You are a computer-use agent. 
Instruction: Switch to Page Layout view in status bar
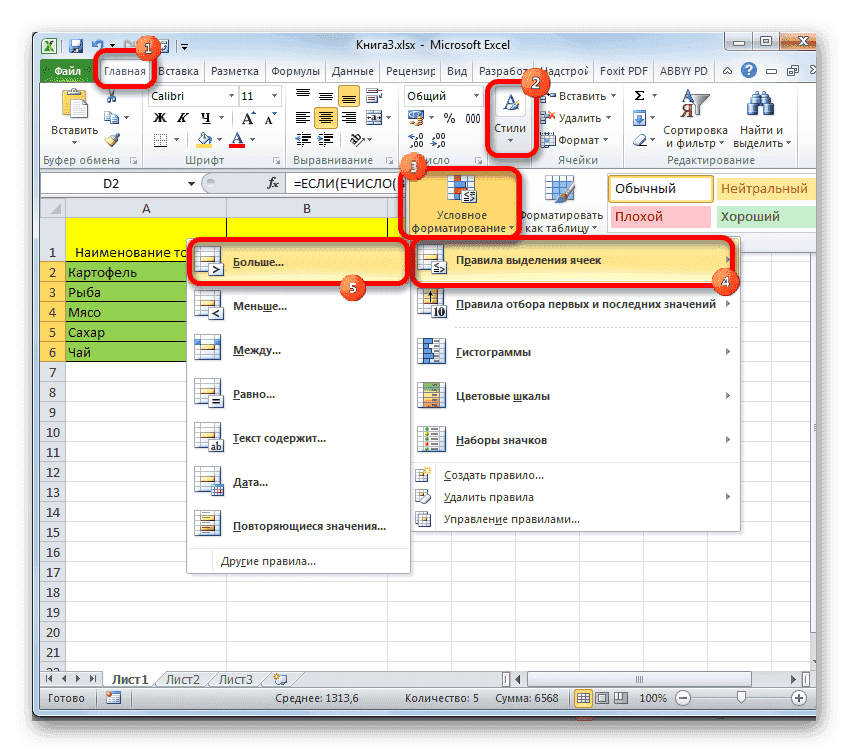(x=601, y=698)
